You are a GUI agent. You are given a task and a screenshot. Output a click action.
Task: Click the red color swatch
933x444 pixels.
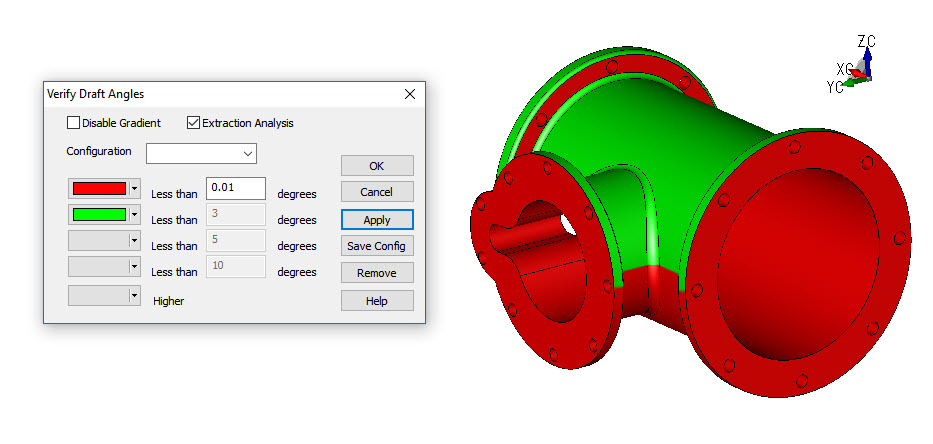[x=99, y=188]
